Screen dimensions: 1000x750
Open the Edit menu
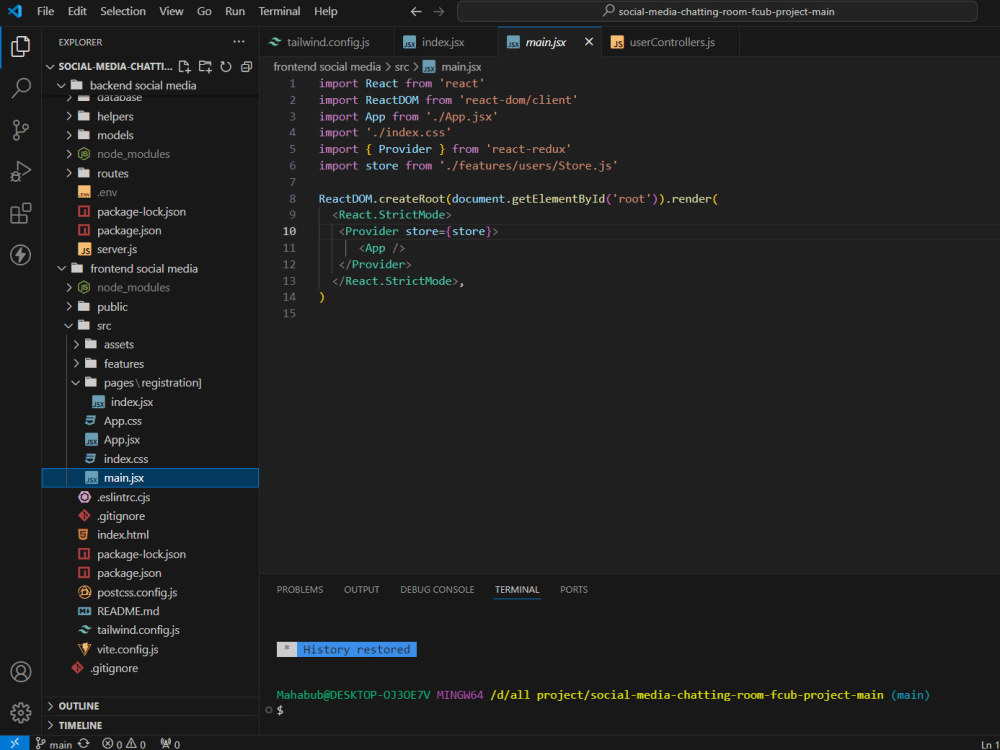tap(77, 11)
